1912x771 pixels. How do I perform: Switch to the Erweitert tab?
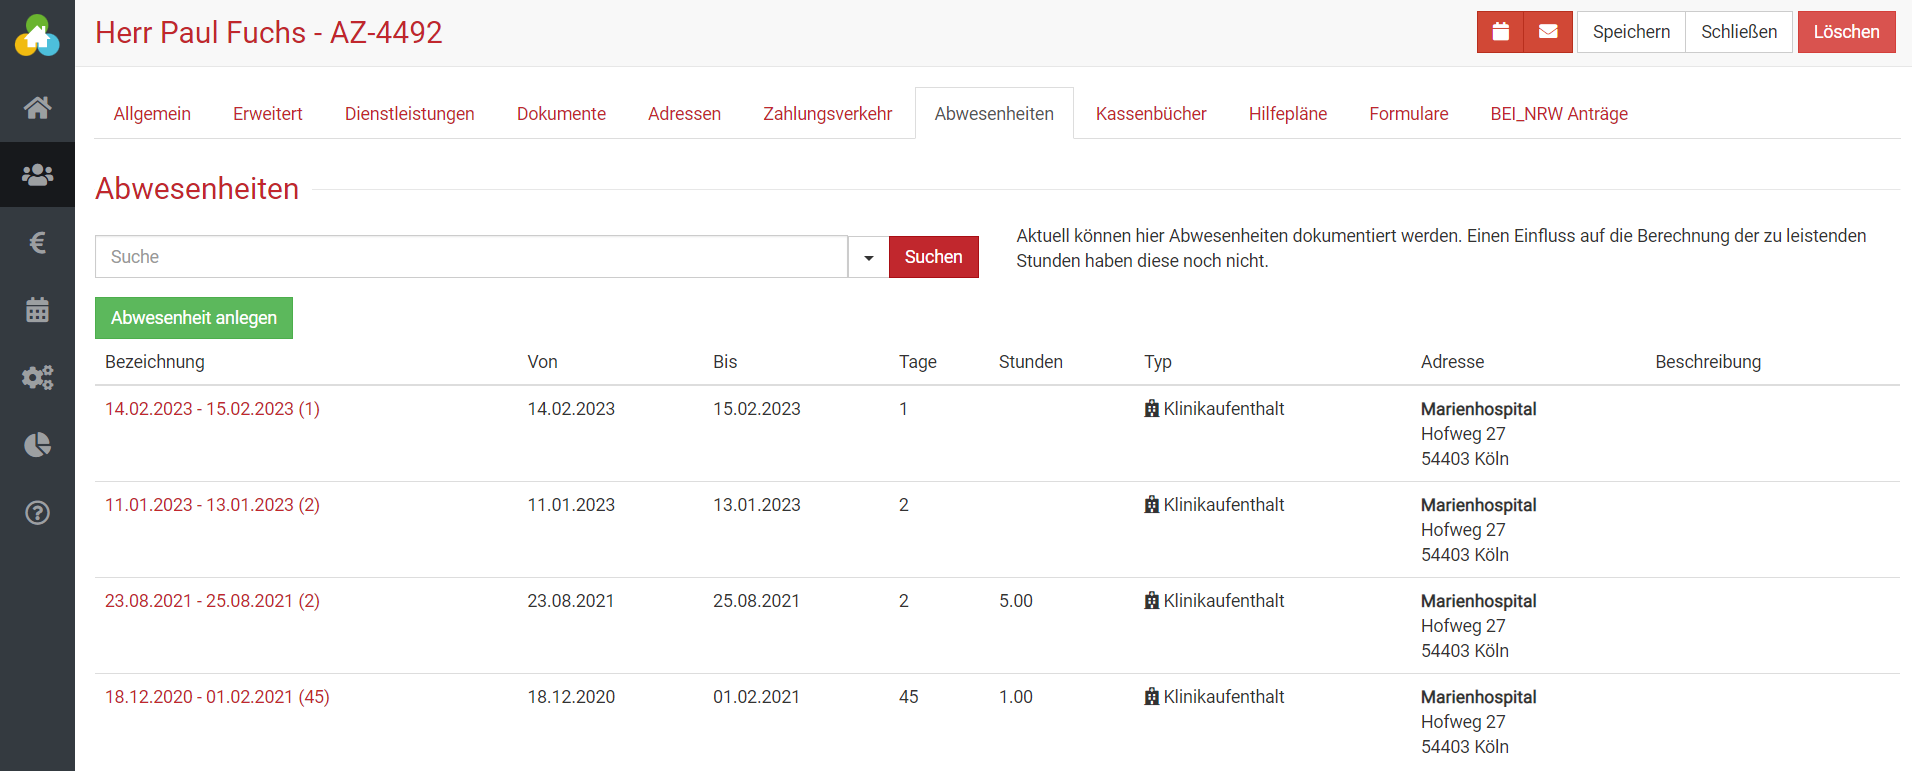268,114
